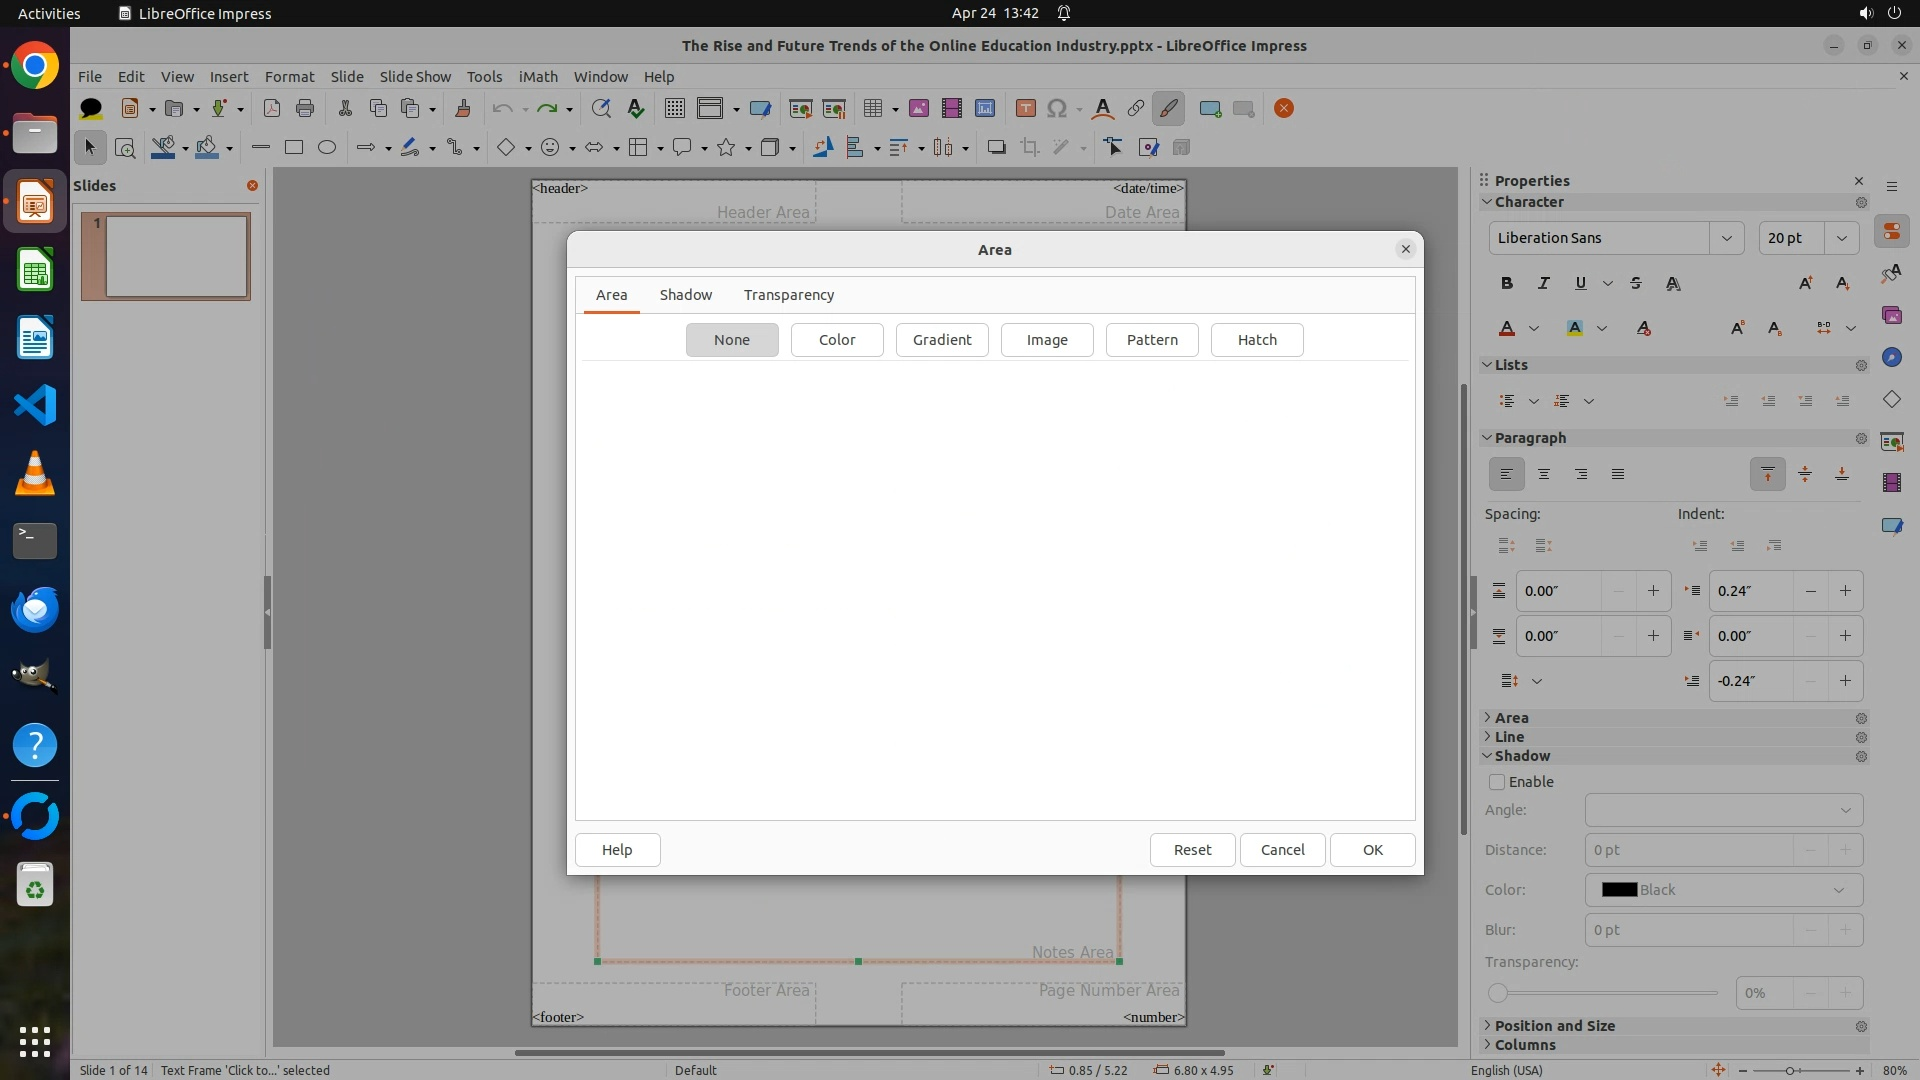Open the Slide Show menu
Image resolution: width=1920 pixels, height=1080 pixels.
(415, 76)
